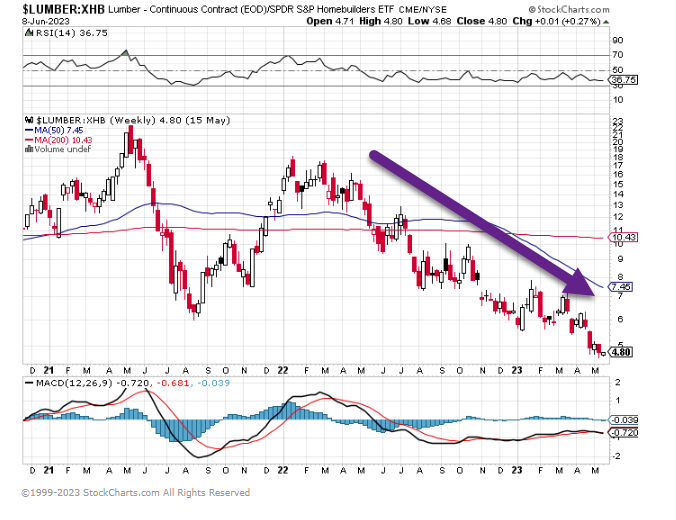676x520 pixels.
Task: Click the RSI(14) 36.75 label
Action: pos(72,33)
